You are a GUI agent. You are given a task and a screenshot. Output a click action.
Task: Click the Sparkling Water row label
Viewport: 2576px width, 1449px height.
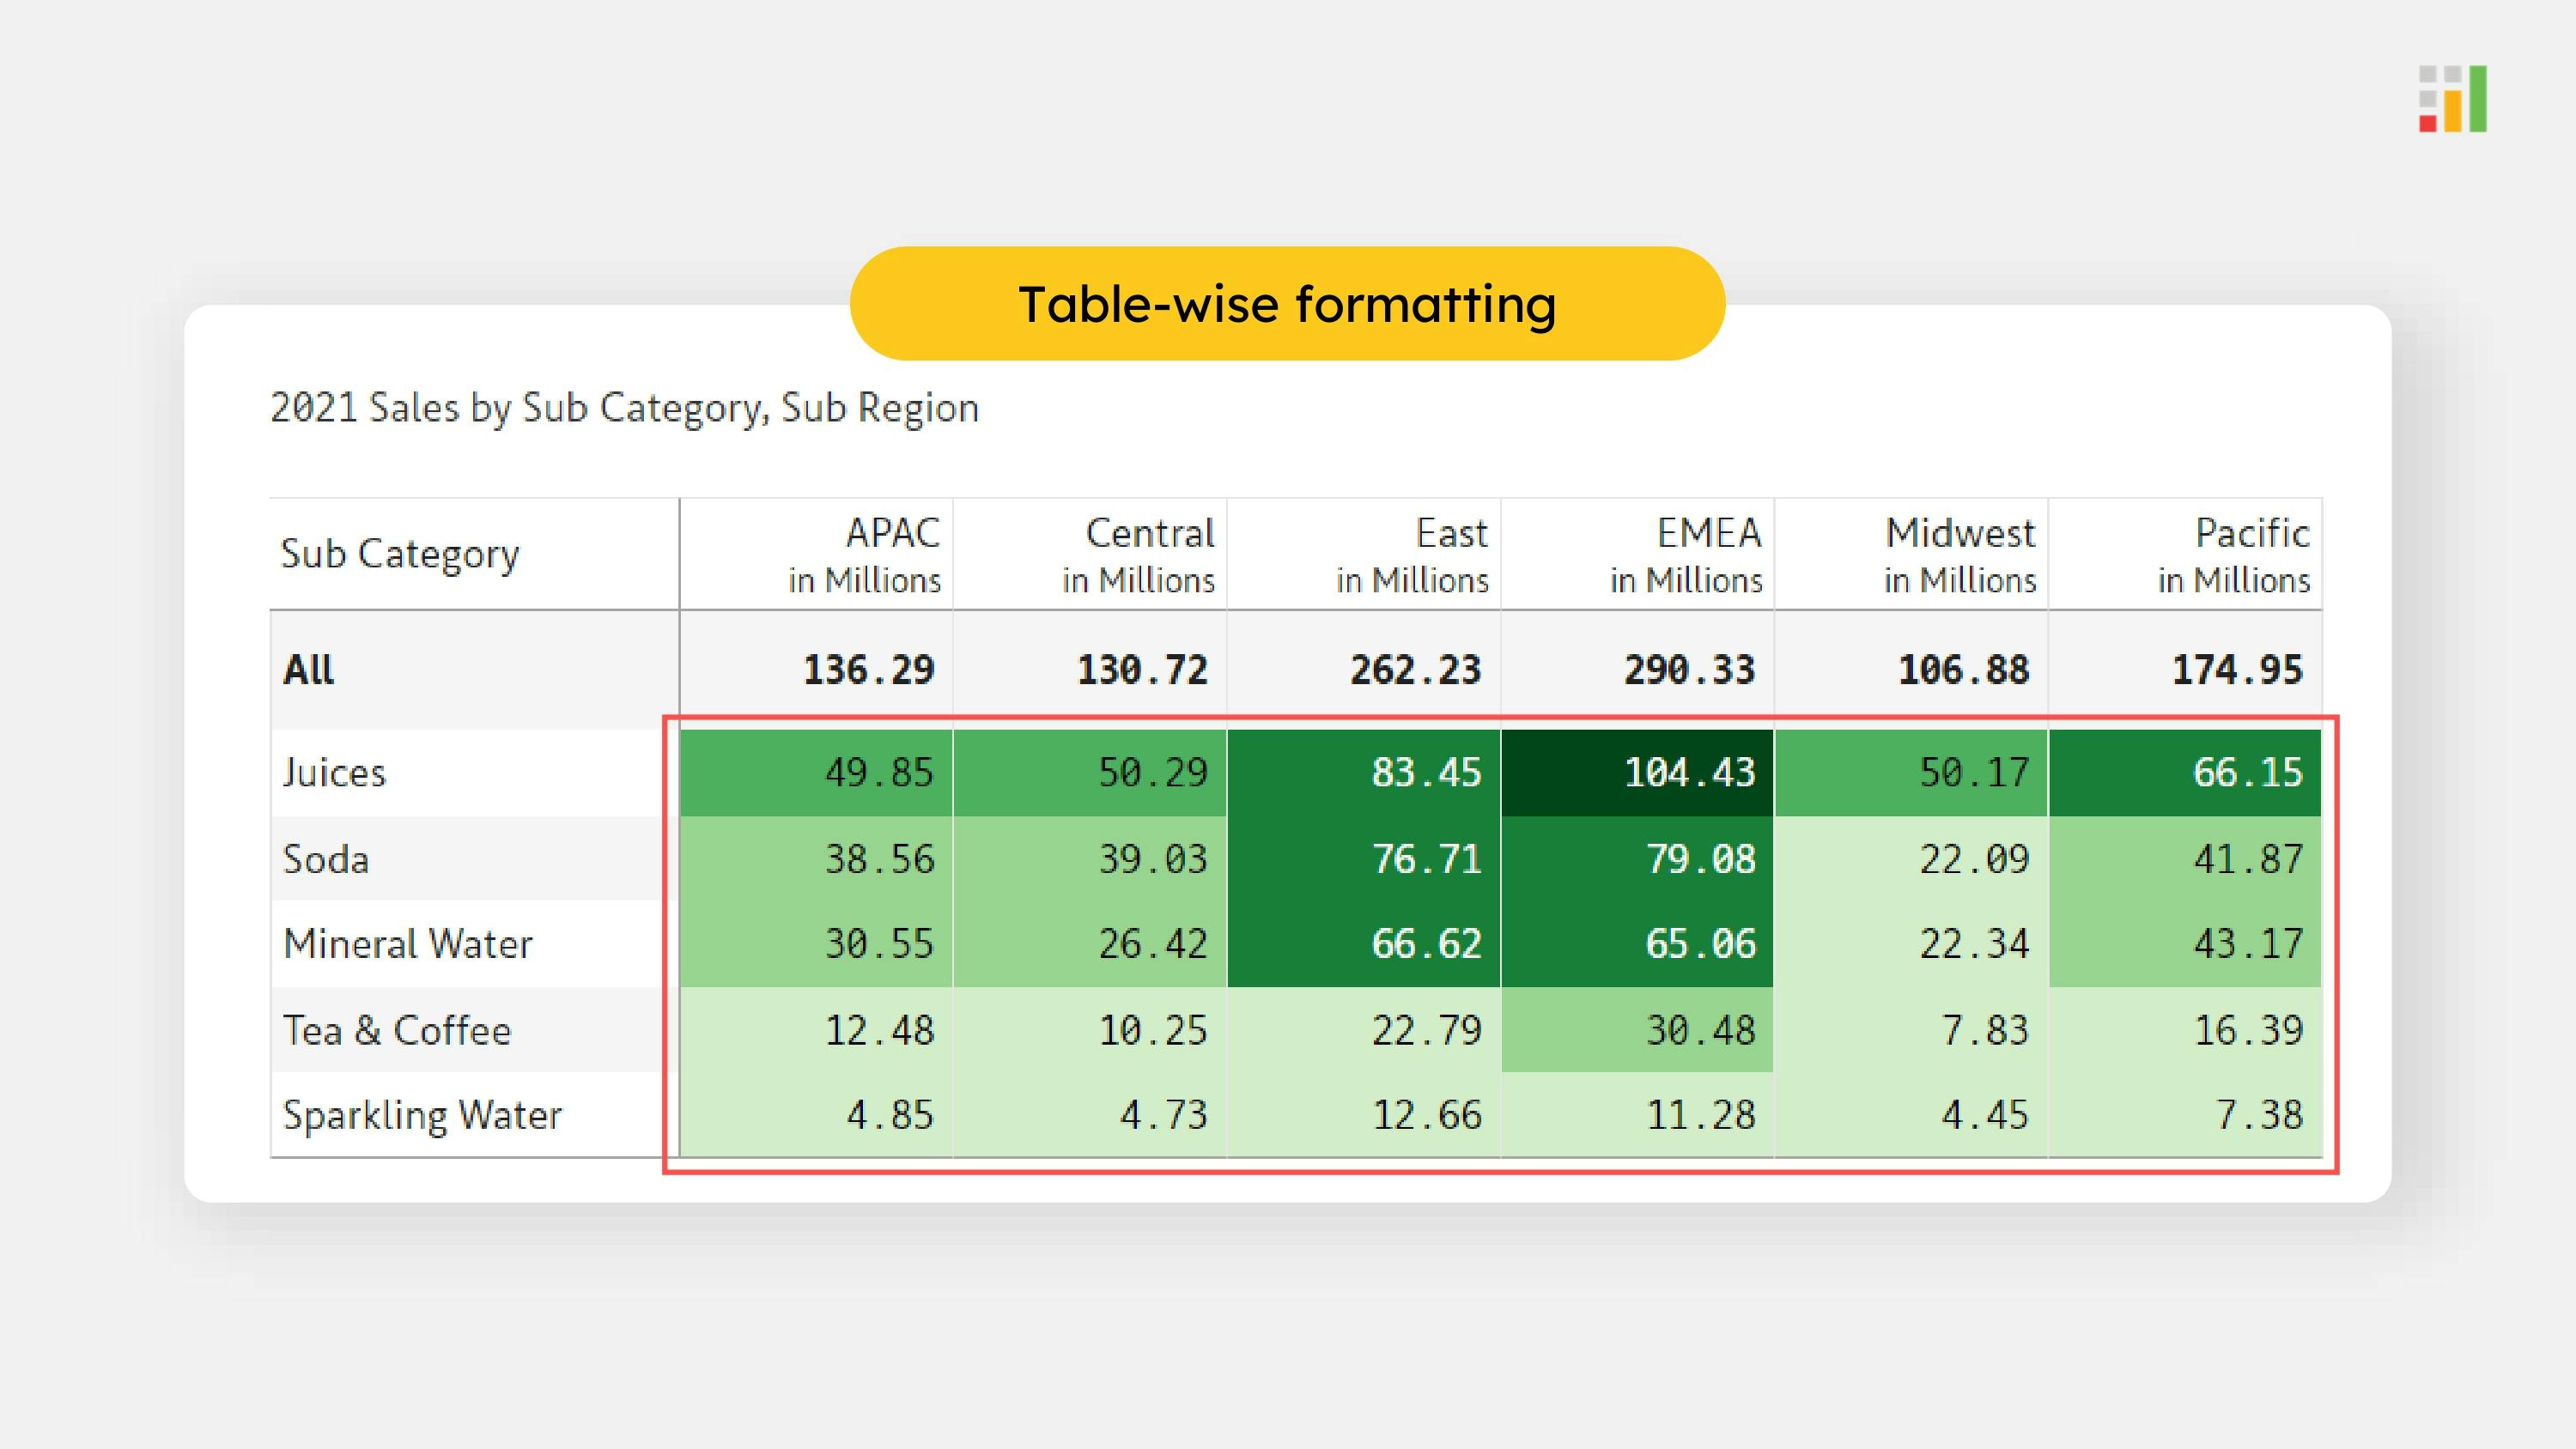click(x=422, y=1115)
